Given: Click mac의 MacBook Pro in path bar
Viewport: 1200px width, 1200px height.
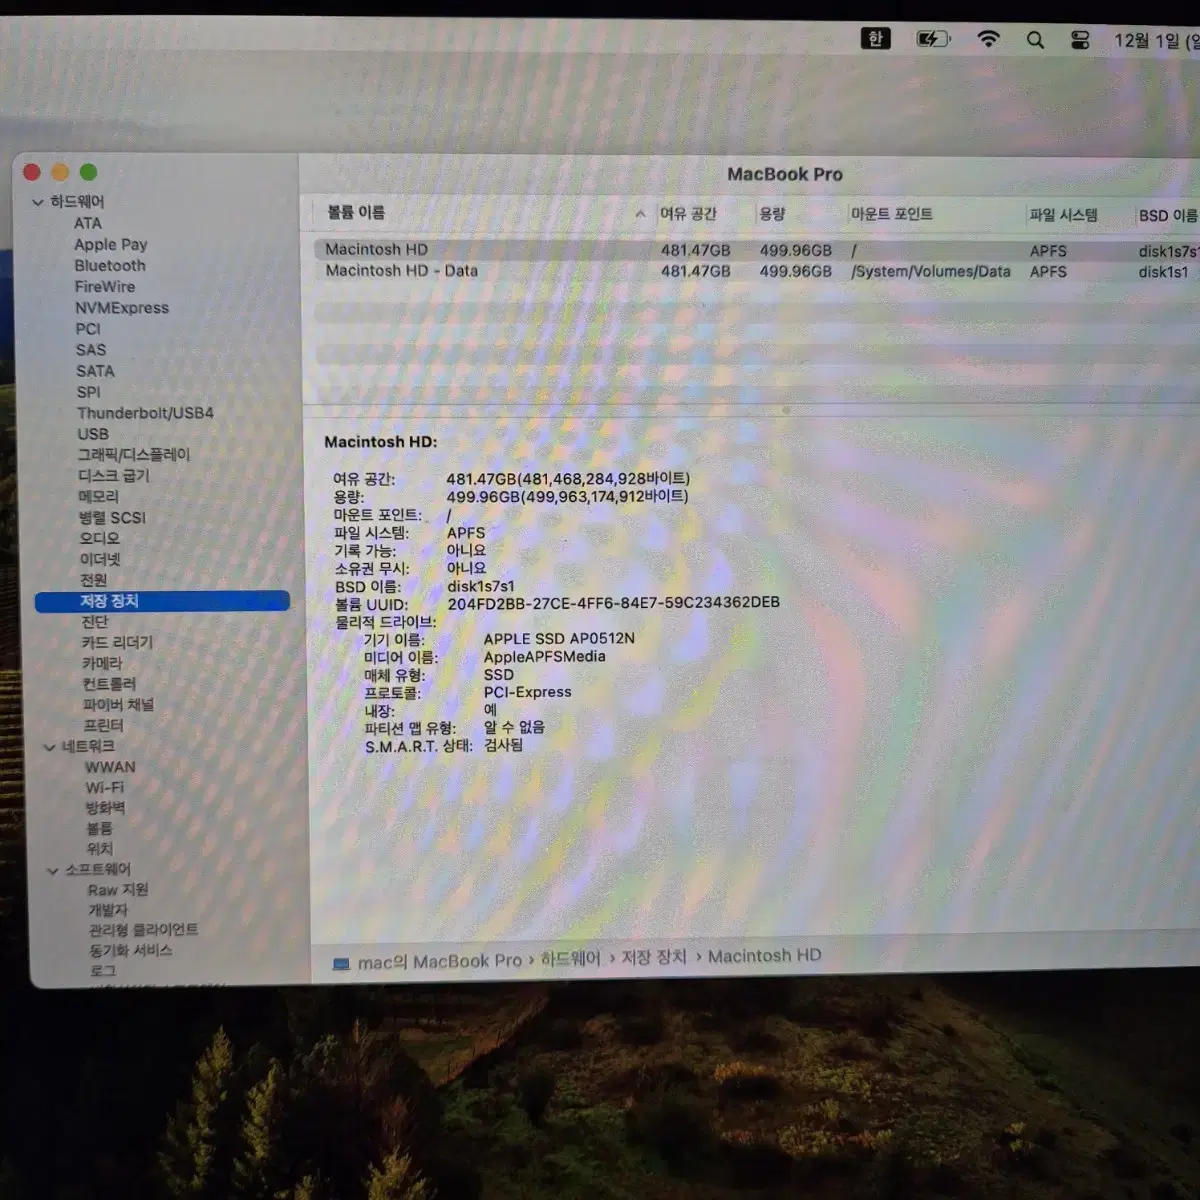Looking at the screenshot, I should coord(439,961).
